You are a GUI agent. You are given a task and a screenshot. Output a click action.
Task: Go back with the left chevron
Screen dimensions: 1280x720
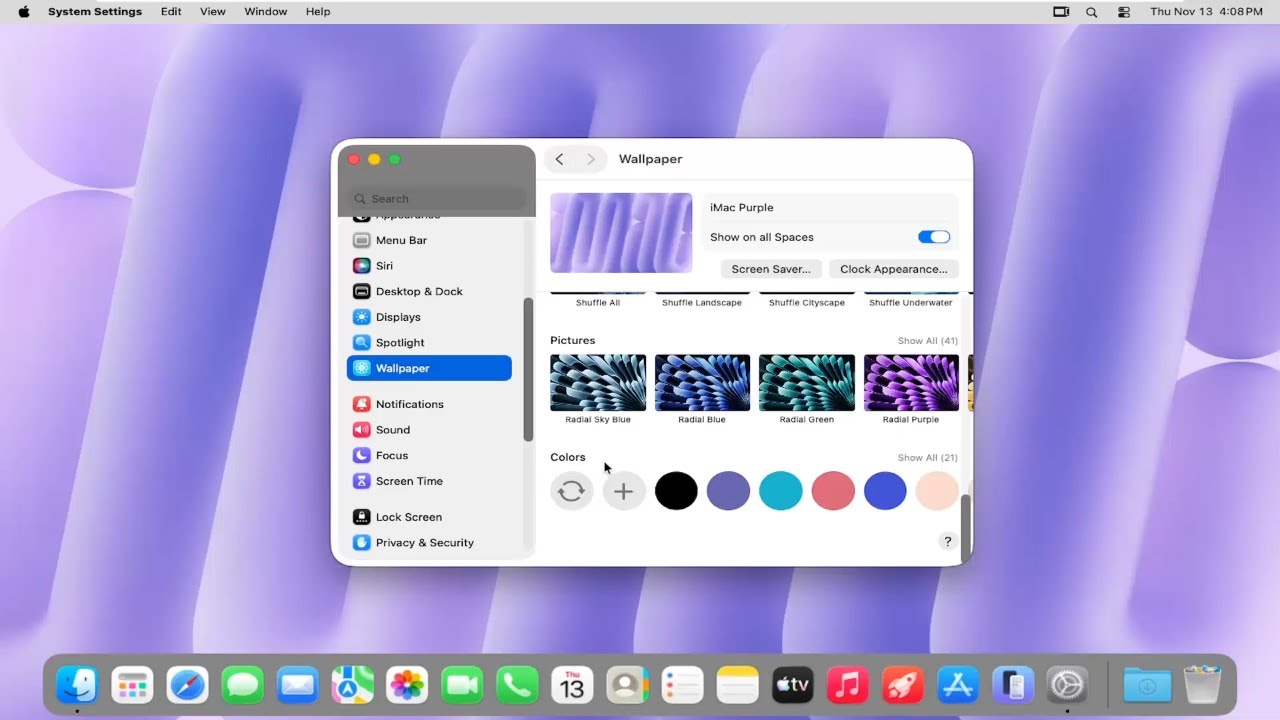click(560, 159)
